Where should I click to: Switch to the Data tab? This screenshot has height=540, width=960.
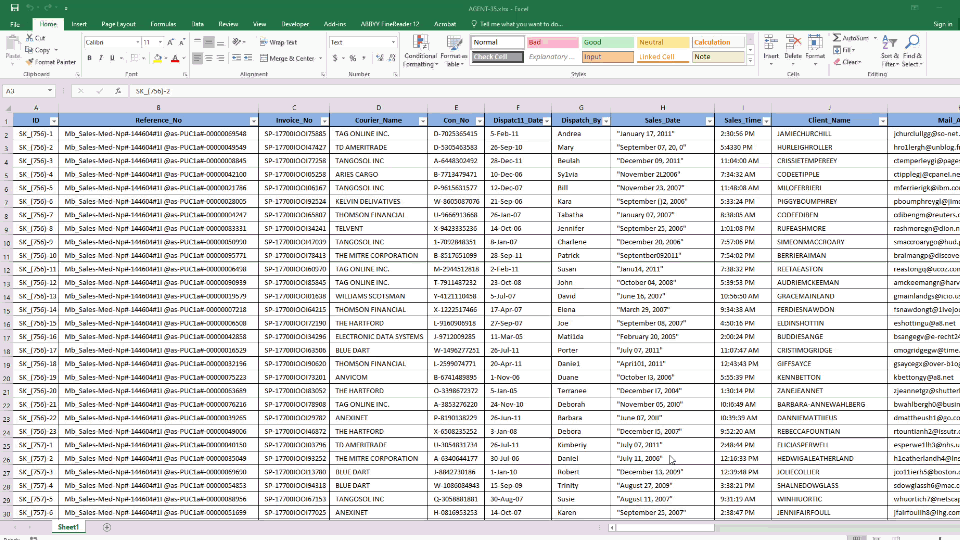coord(197,24)
